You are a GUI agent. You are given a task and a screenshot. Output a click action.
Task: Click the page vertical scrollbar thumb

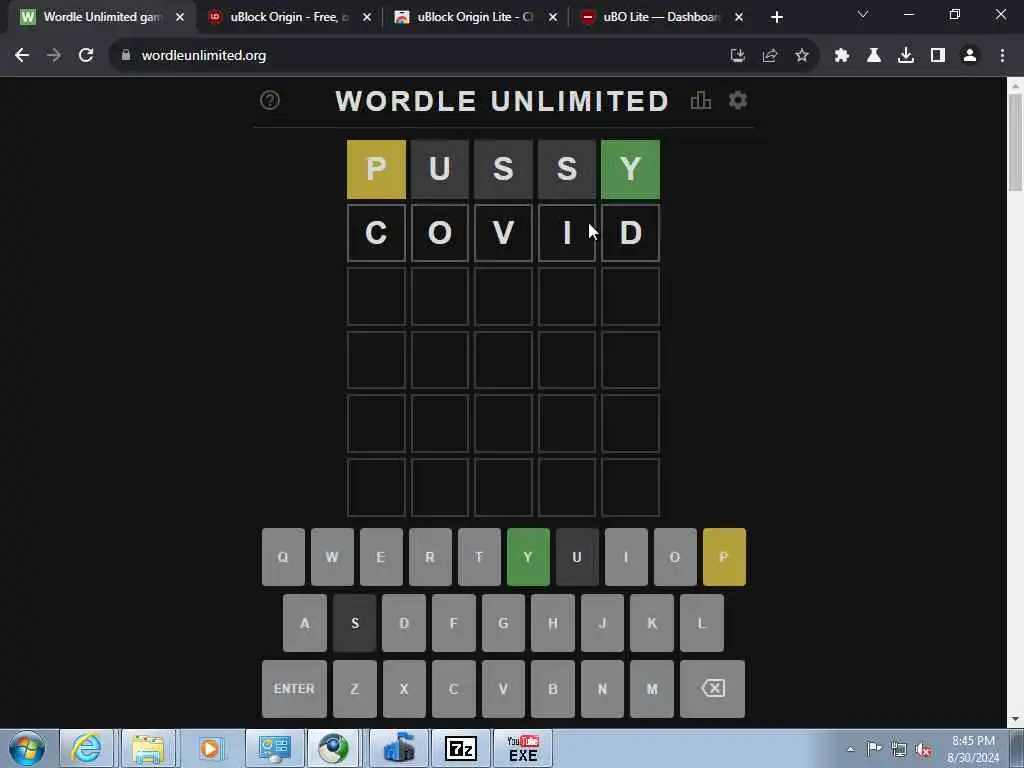(x=1015, y=142)
